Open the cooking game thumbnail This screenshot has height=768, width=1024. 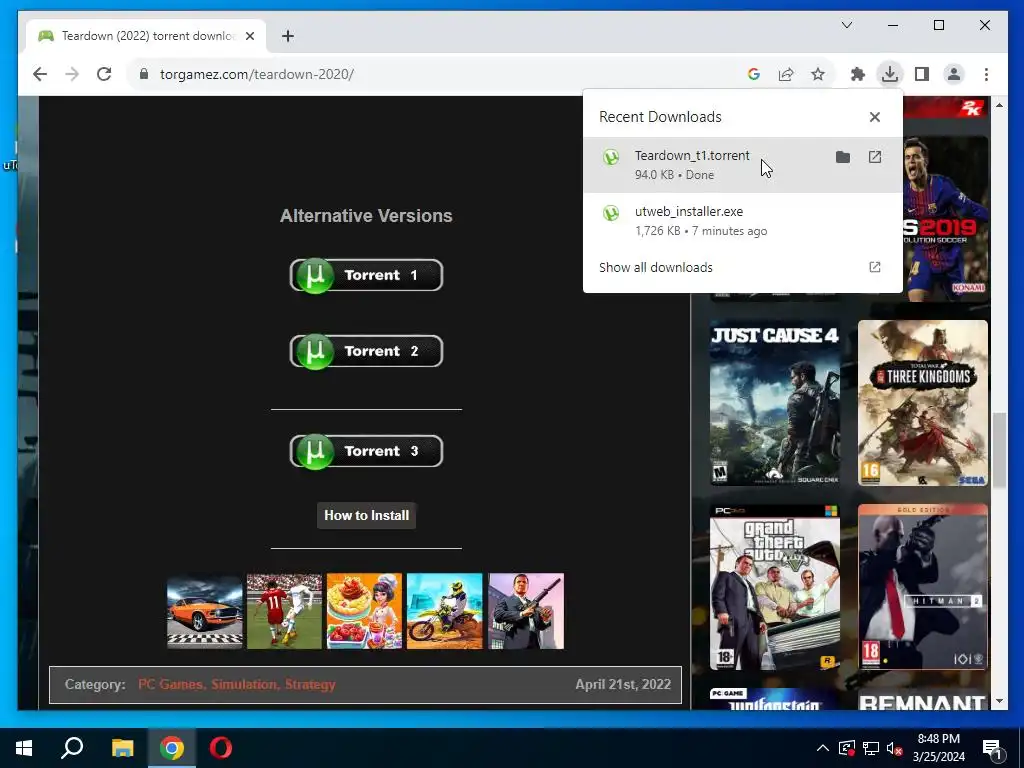pyautogui.click(x=364, y=611)
